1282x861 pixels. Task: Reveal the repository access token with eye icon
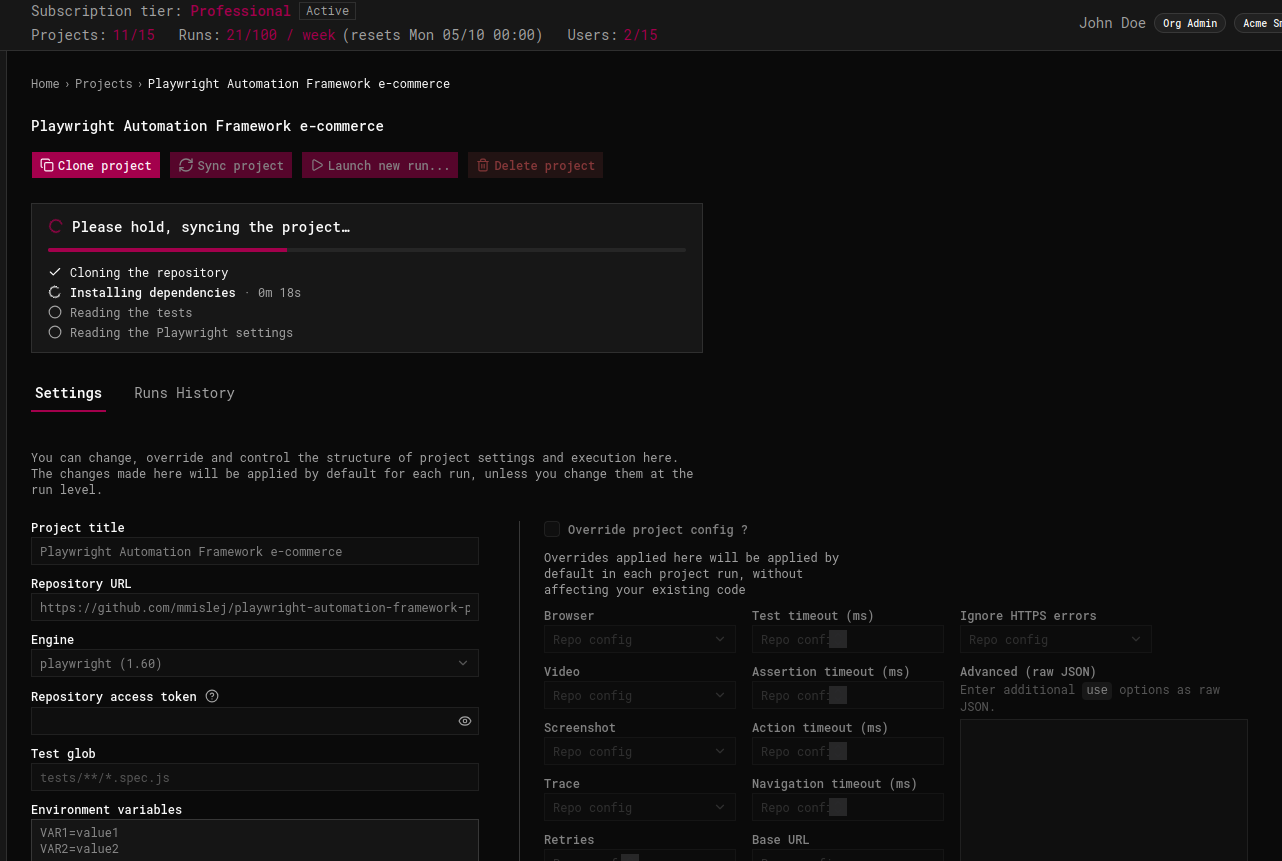[465, 721]
